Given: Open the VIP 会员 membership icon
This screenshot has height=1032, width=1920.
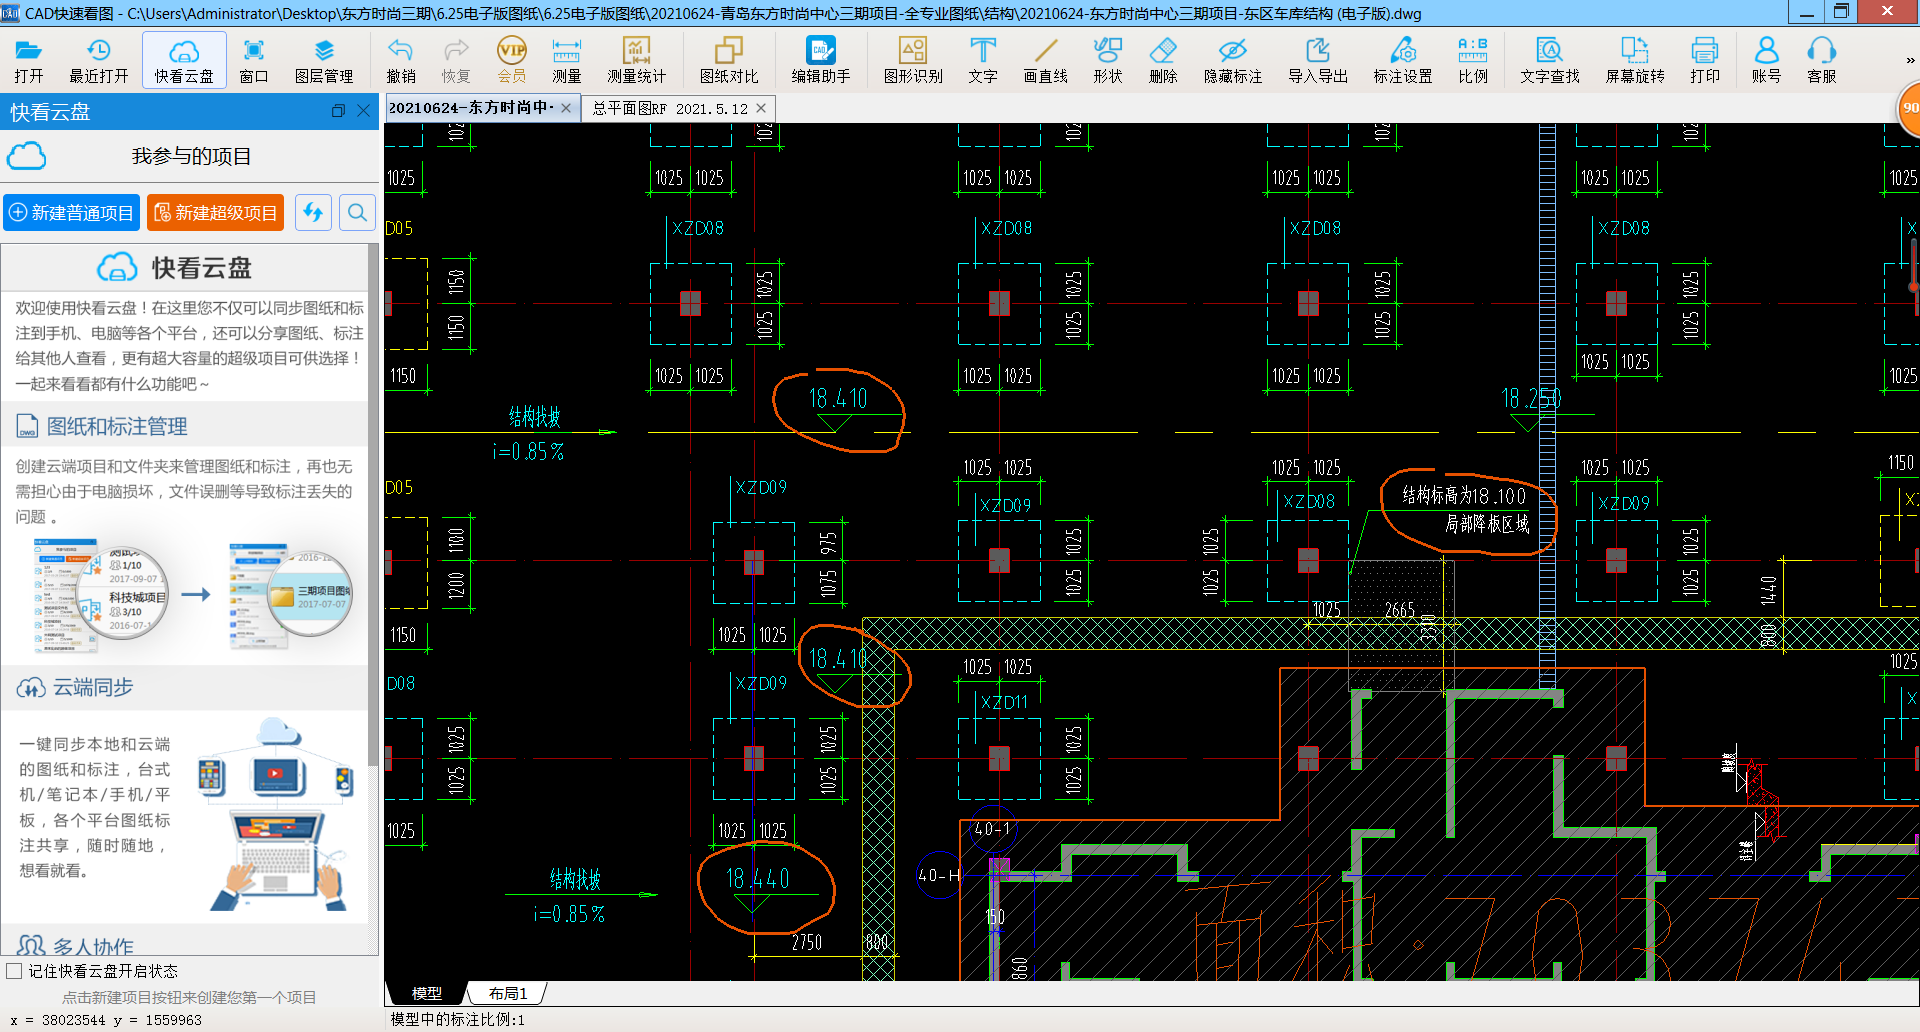Looking at the screenshot, I should (512, 60).
